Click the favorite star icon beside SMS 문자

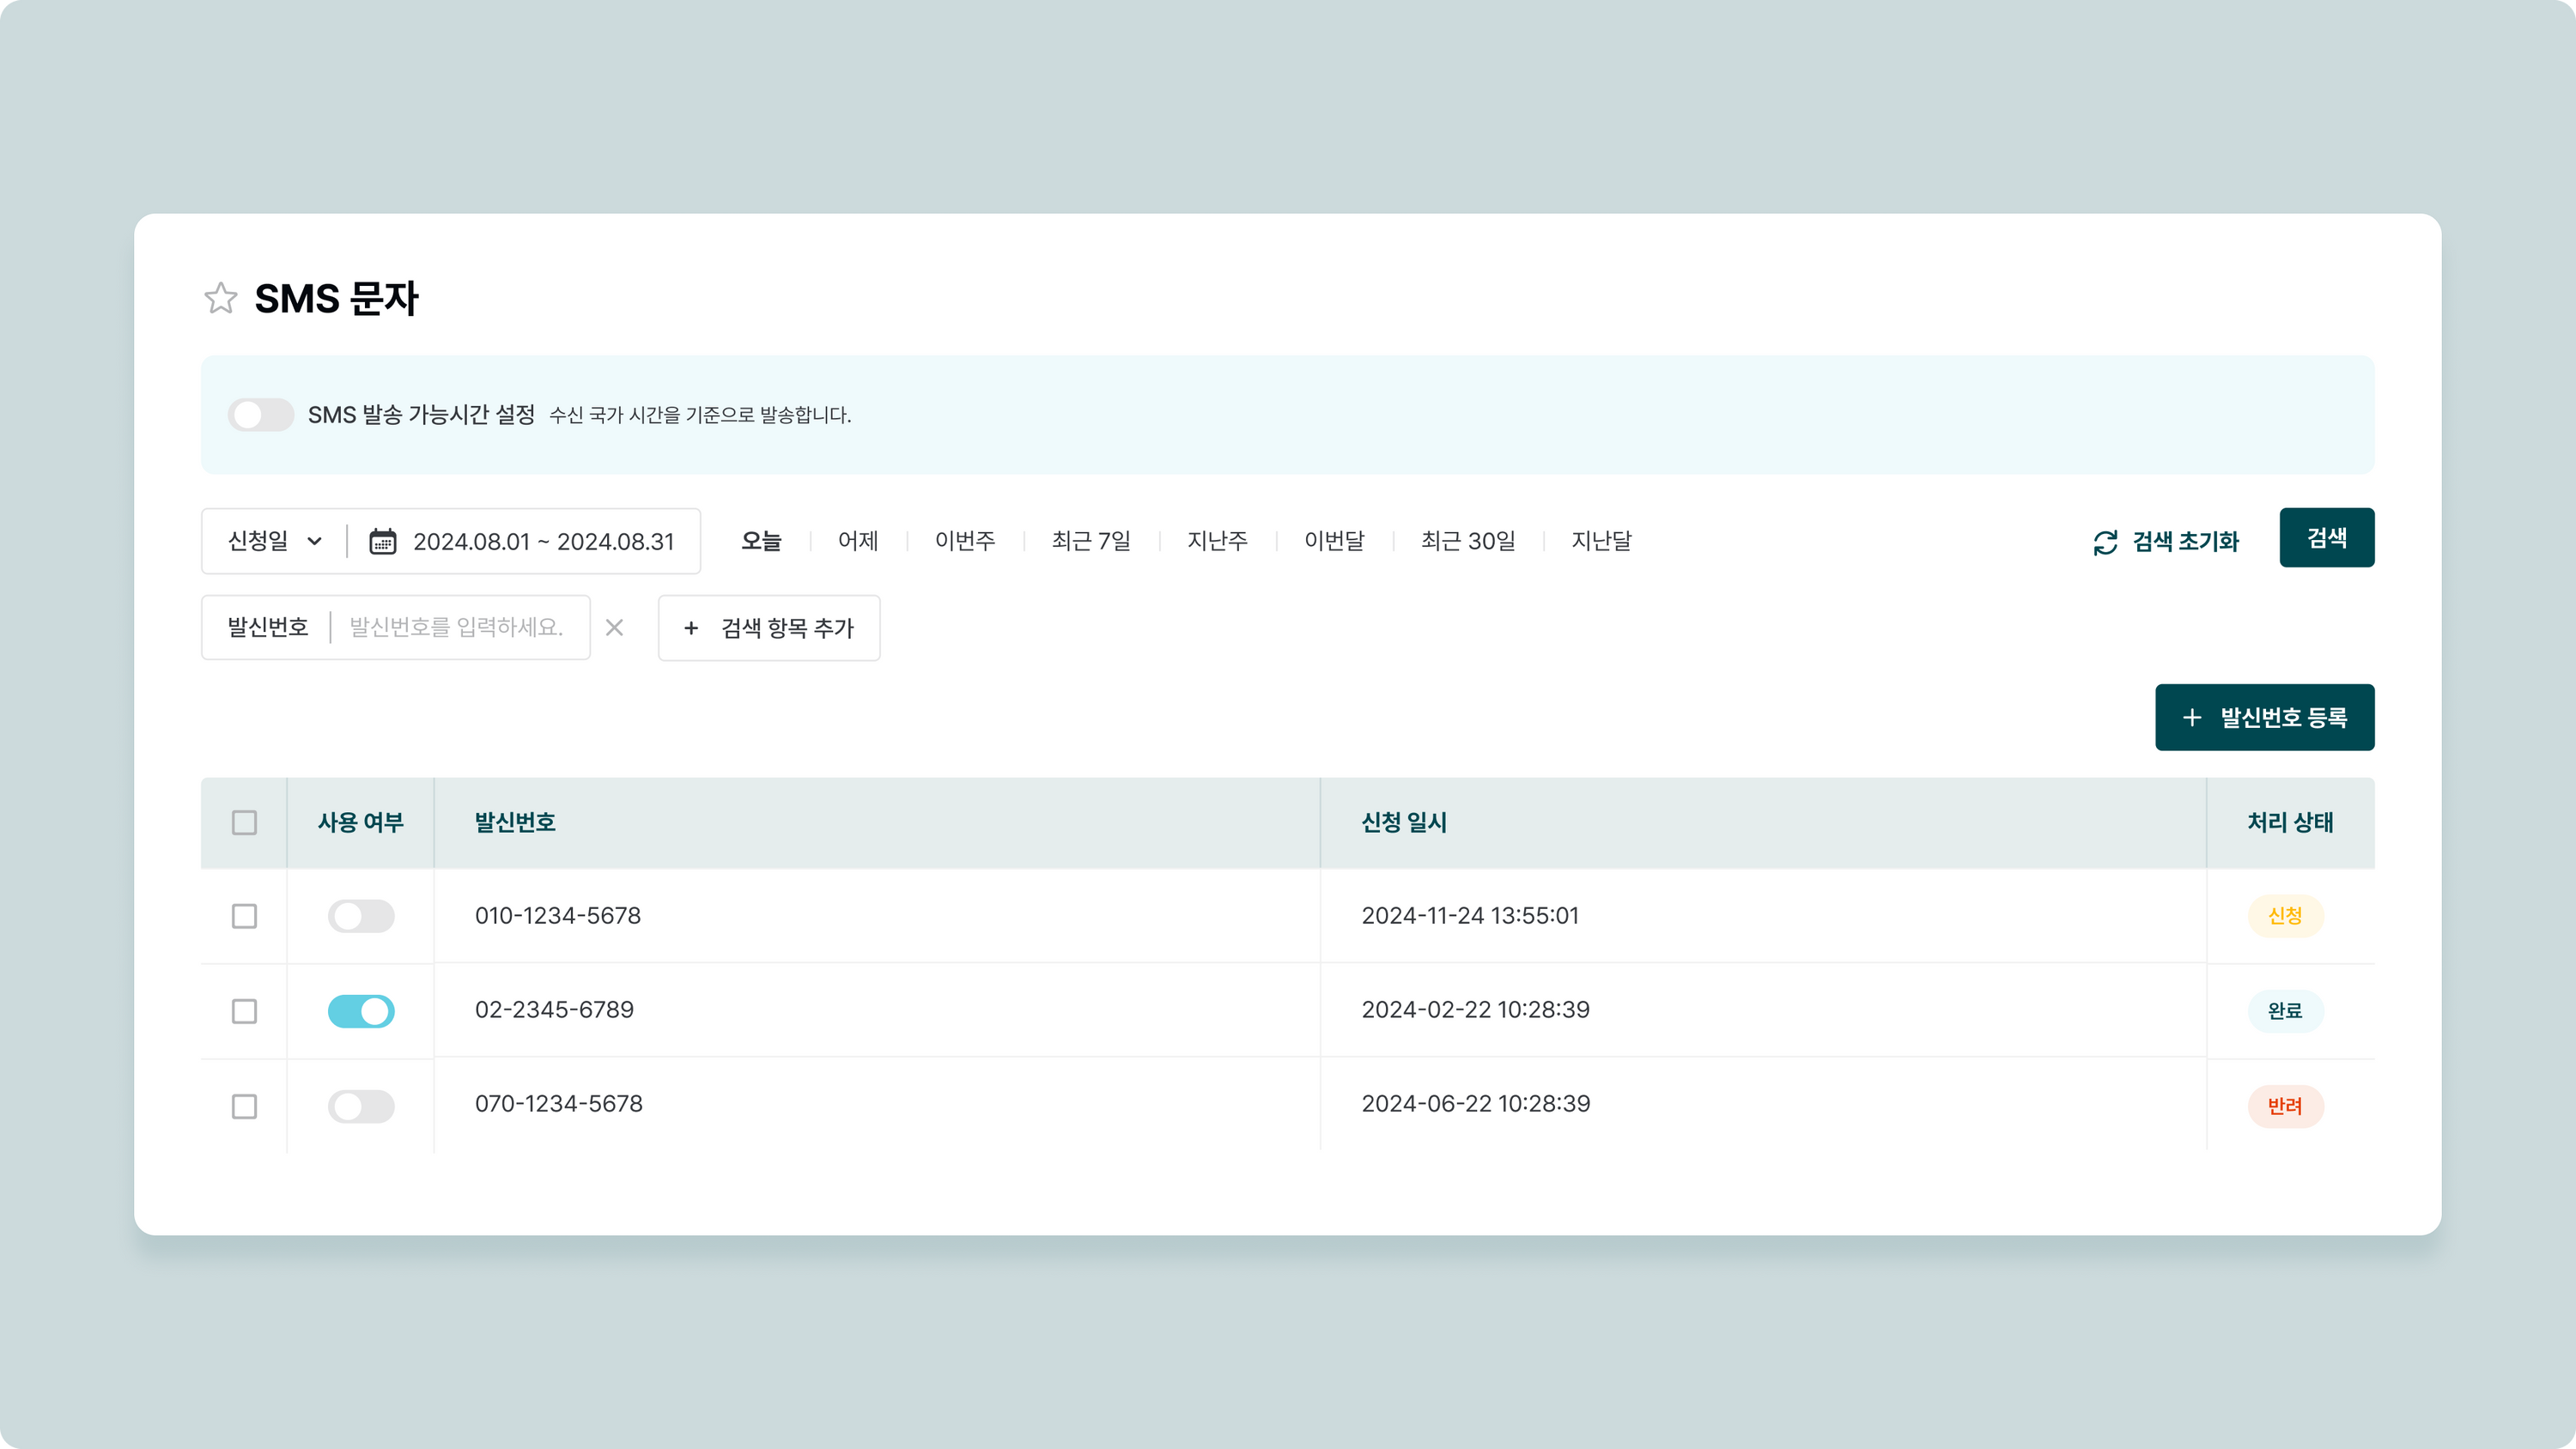(220, 298)
